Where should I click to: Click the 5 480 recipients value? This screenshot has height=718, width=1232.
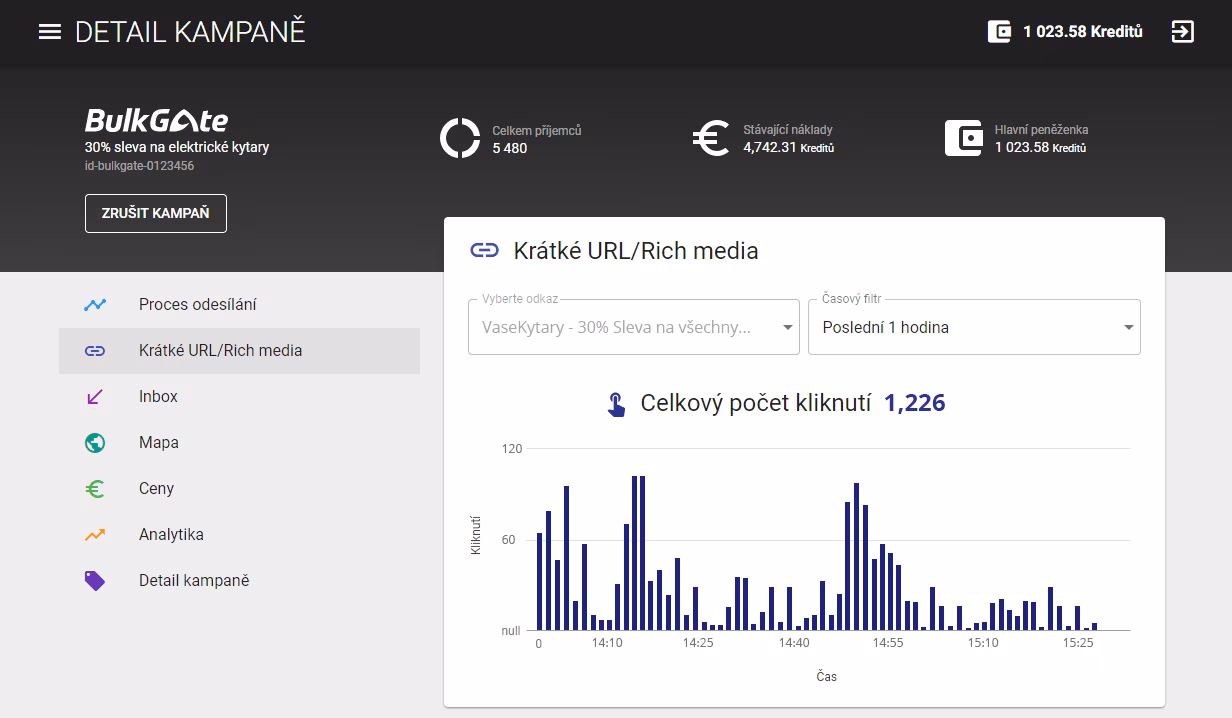[x=510, y=148]
